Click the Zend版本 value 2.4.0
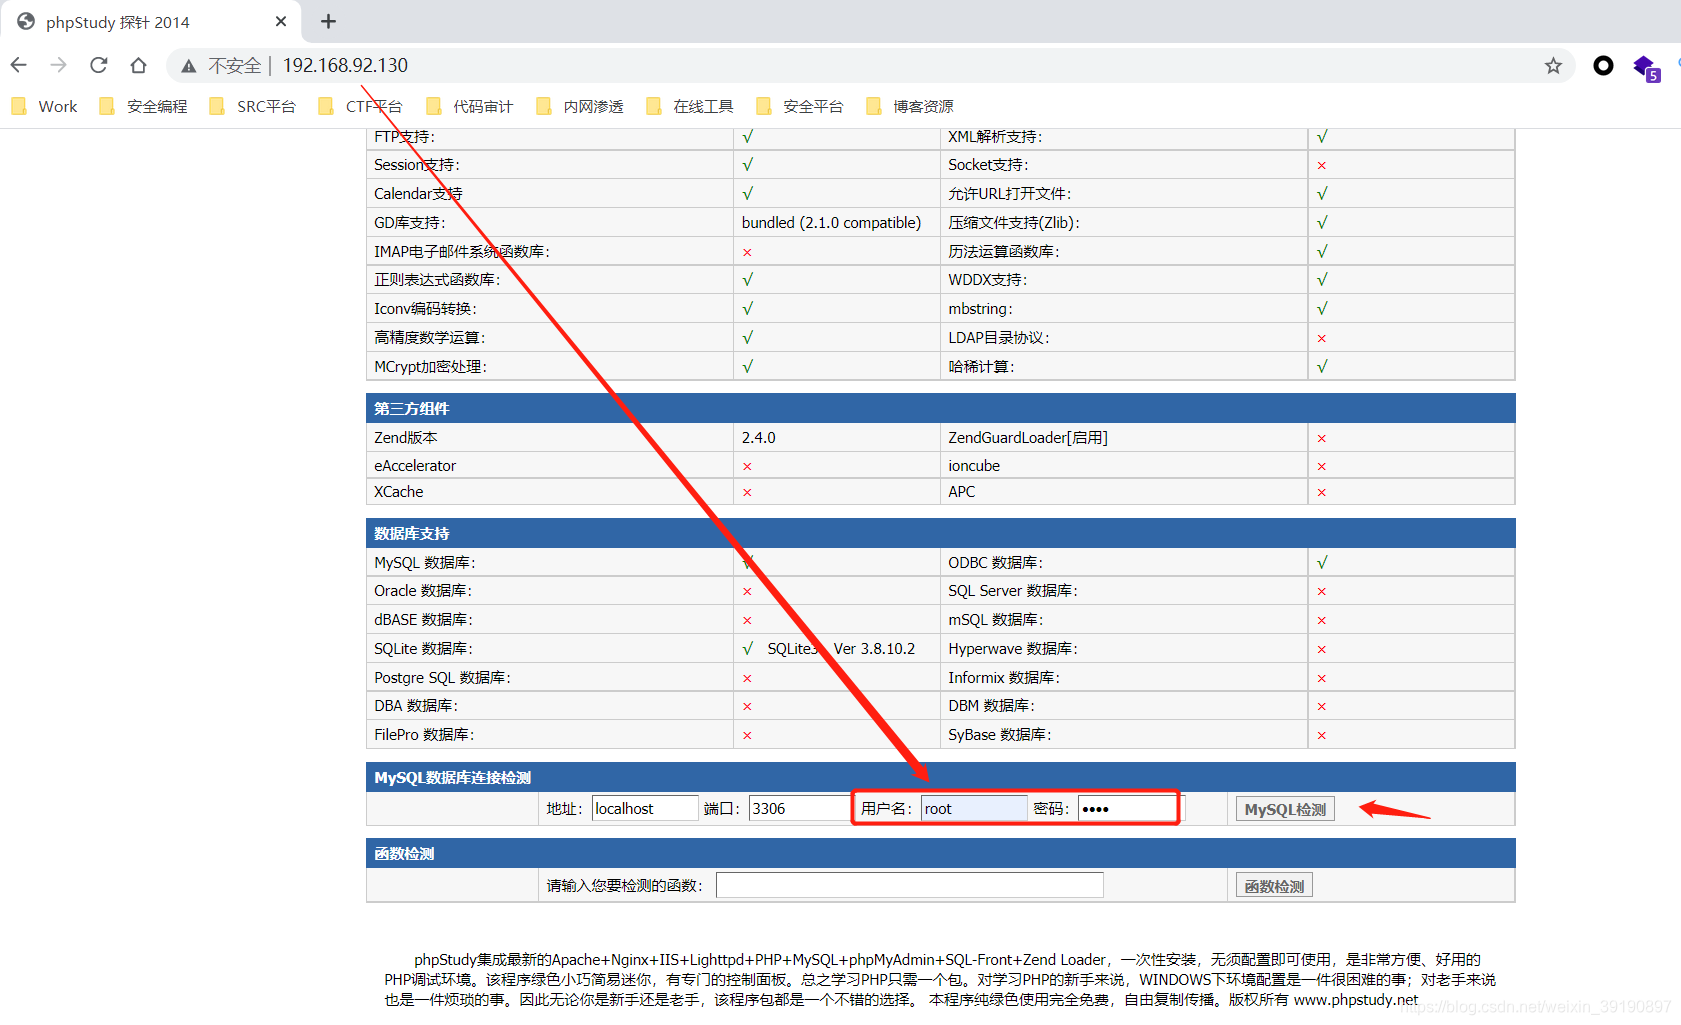This screenshot has height=1025, width=1681. (758, 437)
